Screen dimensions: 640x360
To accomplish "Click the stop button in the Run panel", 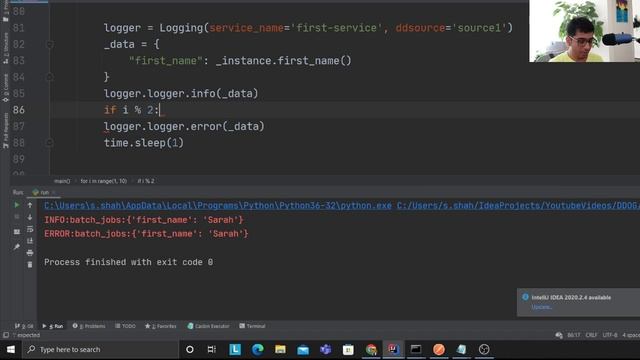I will click(x=17, y=217).
